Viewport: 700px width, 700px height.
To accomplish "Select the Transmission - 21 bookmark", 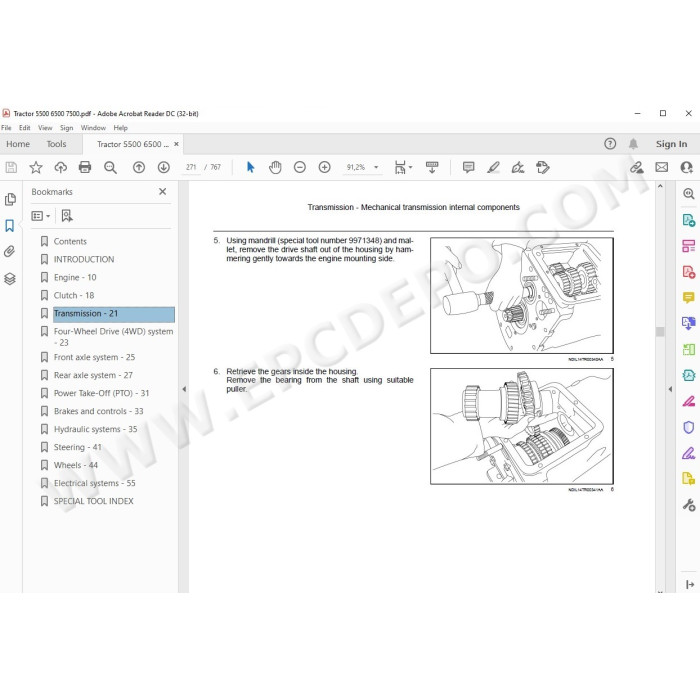I will click(114, 314).
